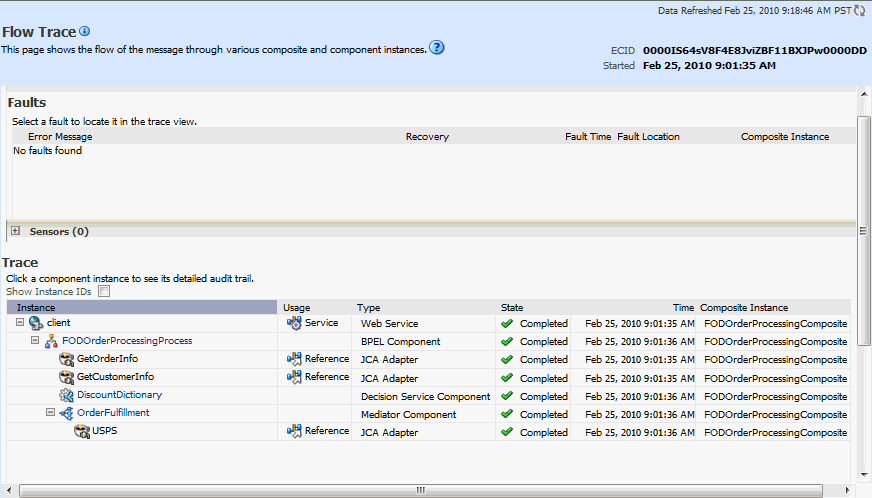
Task: Enable the Show Instance IDs checkbox
Action: (104, 291)
